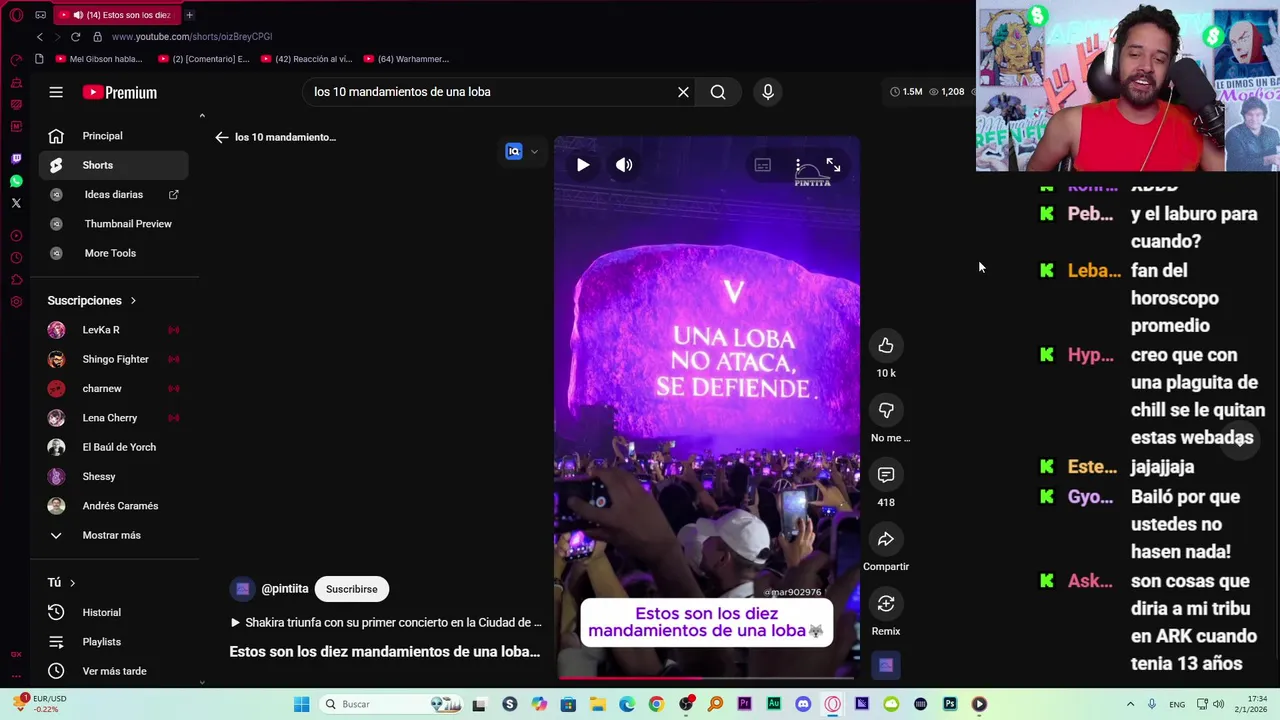Image resolution: width=1280 pixels, height=720 pixels.
Task: Seek on the Short's red progress bar
Action: pos(706,677)
